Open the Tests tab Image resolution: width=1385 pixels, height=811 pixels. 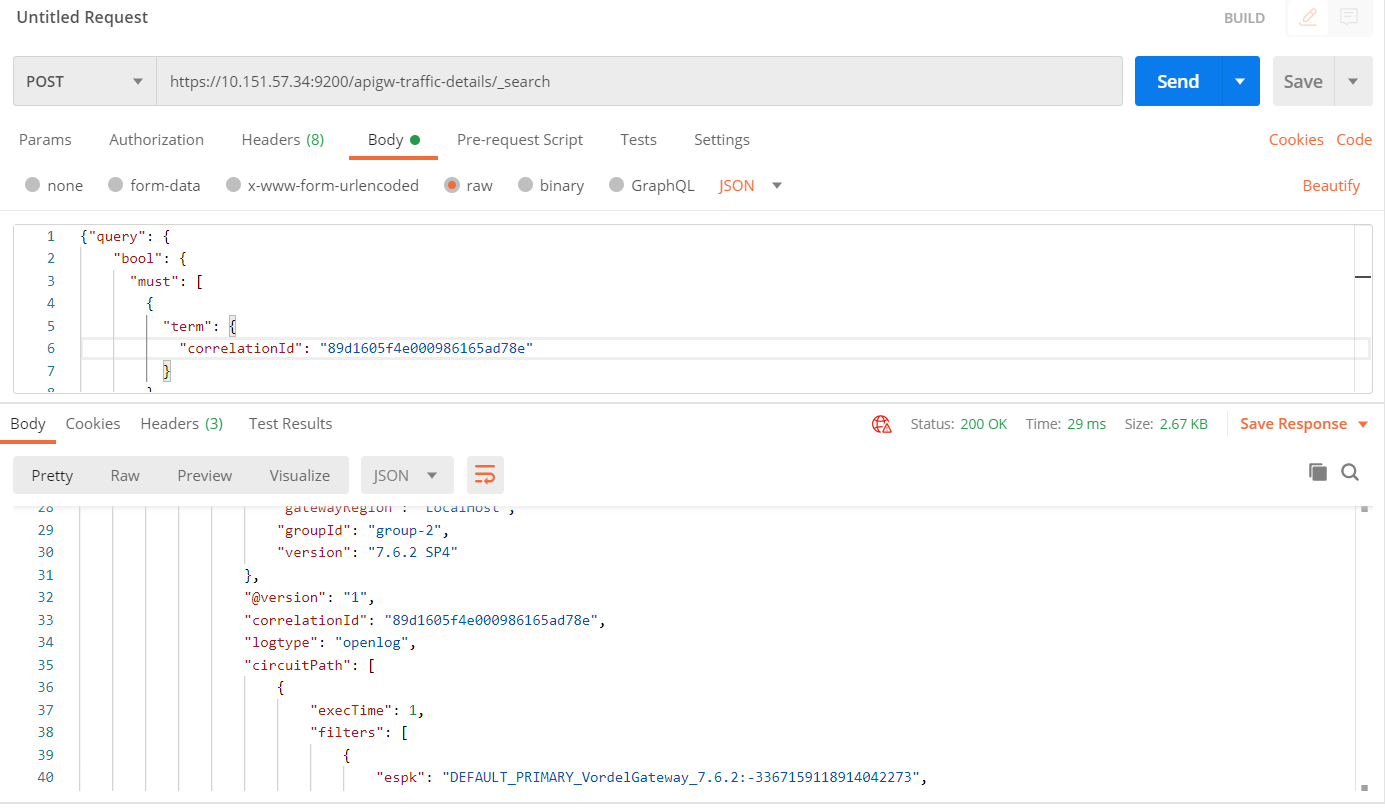coord(638,140)
